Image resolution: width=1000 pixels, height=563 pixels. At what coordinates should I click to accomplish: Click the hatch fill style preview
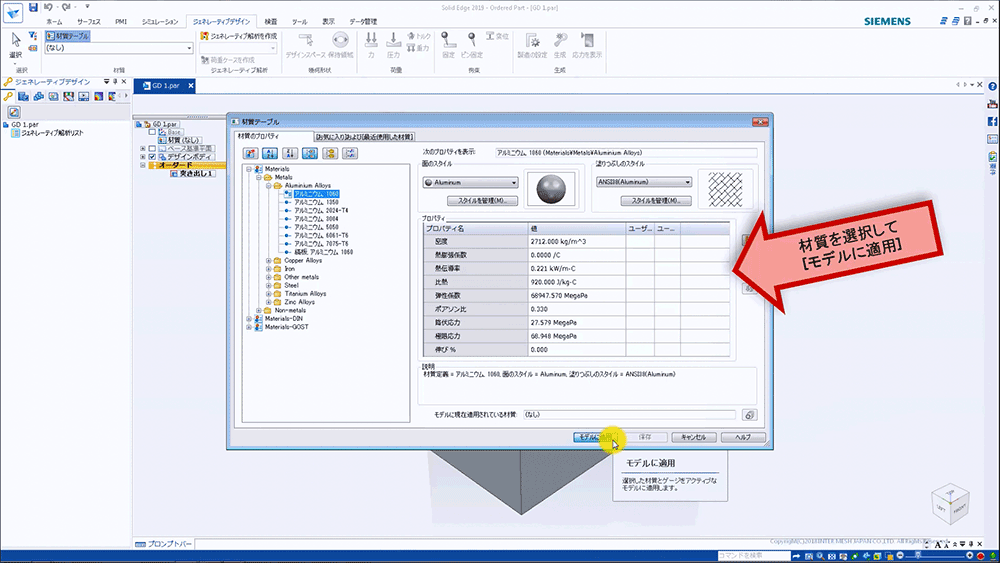tap(725, 189)
